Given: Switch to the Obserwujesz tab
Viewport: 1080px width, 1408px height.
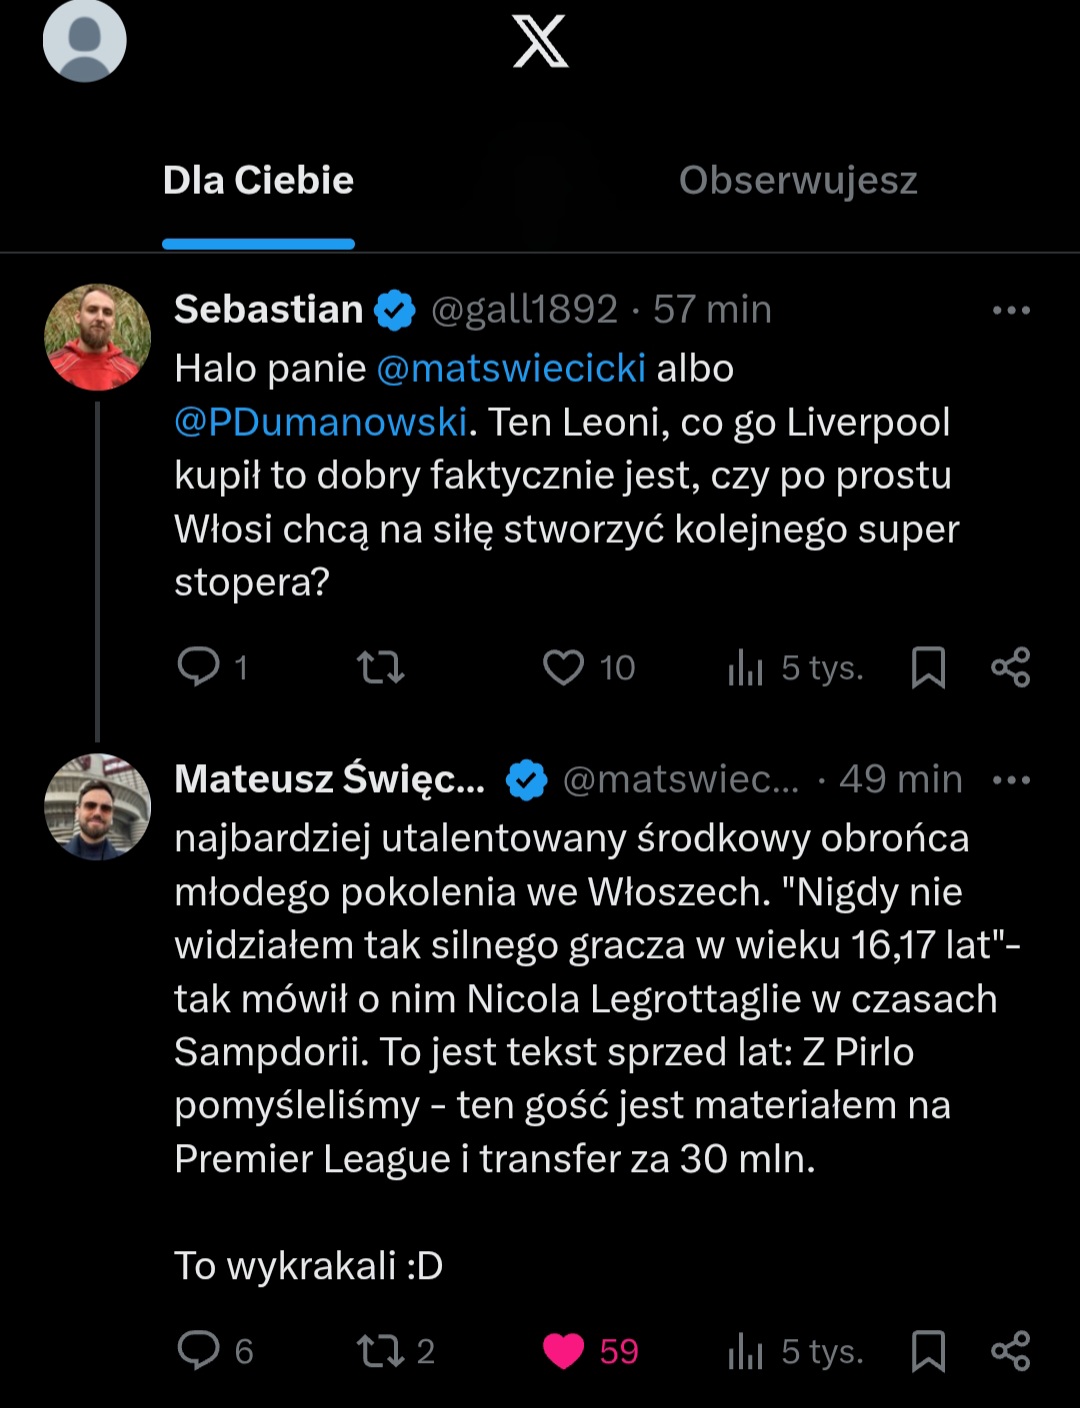Looking at the screenshot, I should point(797,181).
